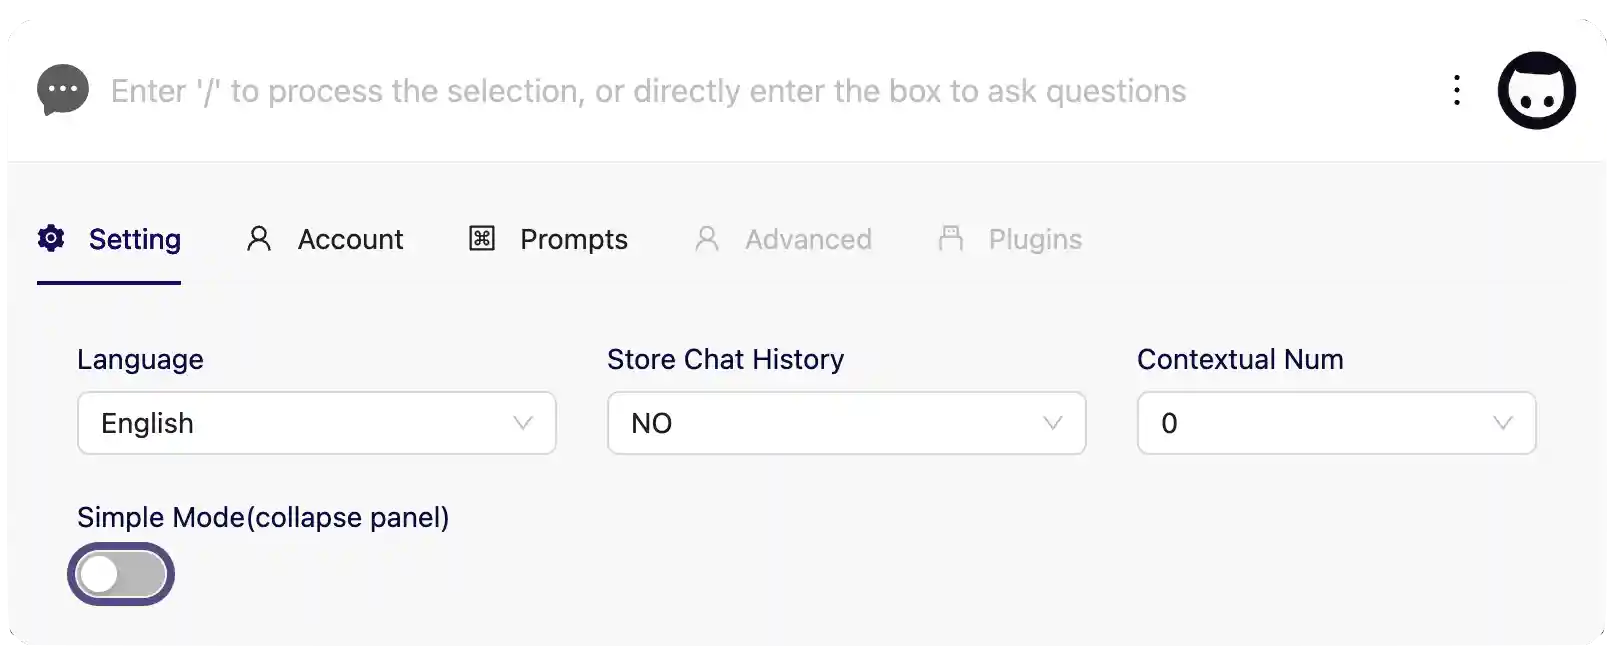The height and width of the screenshot is (657, 1612).
Task: Toggle the Simple Mode switch
Action: 121,575
